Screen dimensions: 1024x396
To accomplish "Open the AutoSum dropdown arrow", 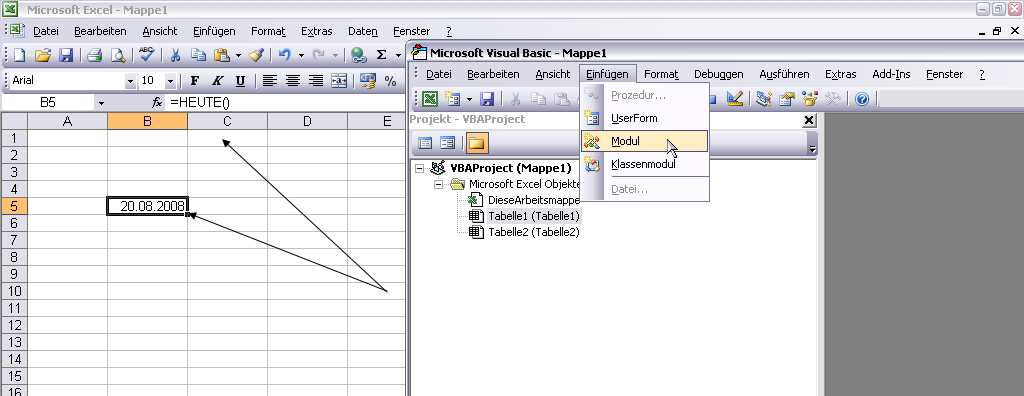I will [398, 56].
